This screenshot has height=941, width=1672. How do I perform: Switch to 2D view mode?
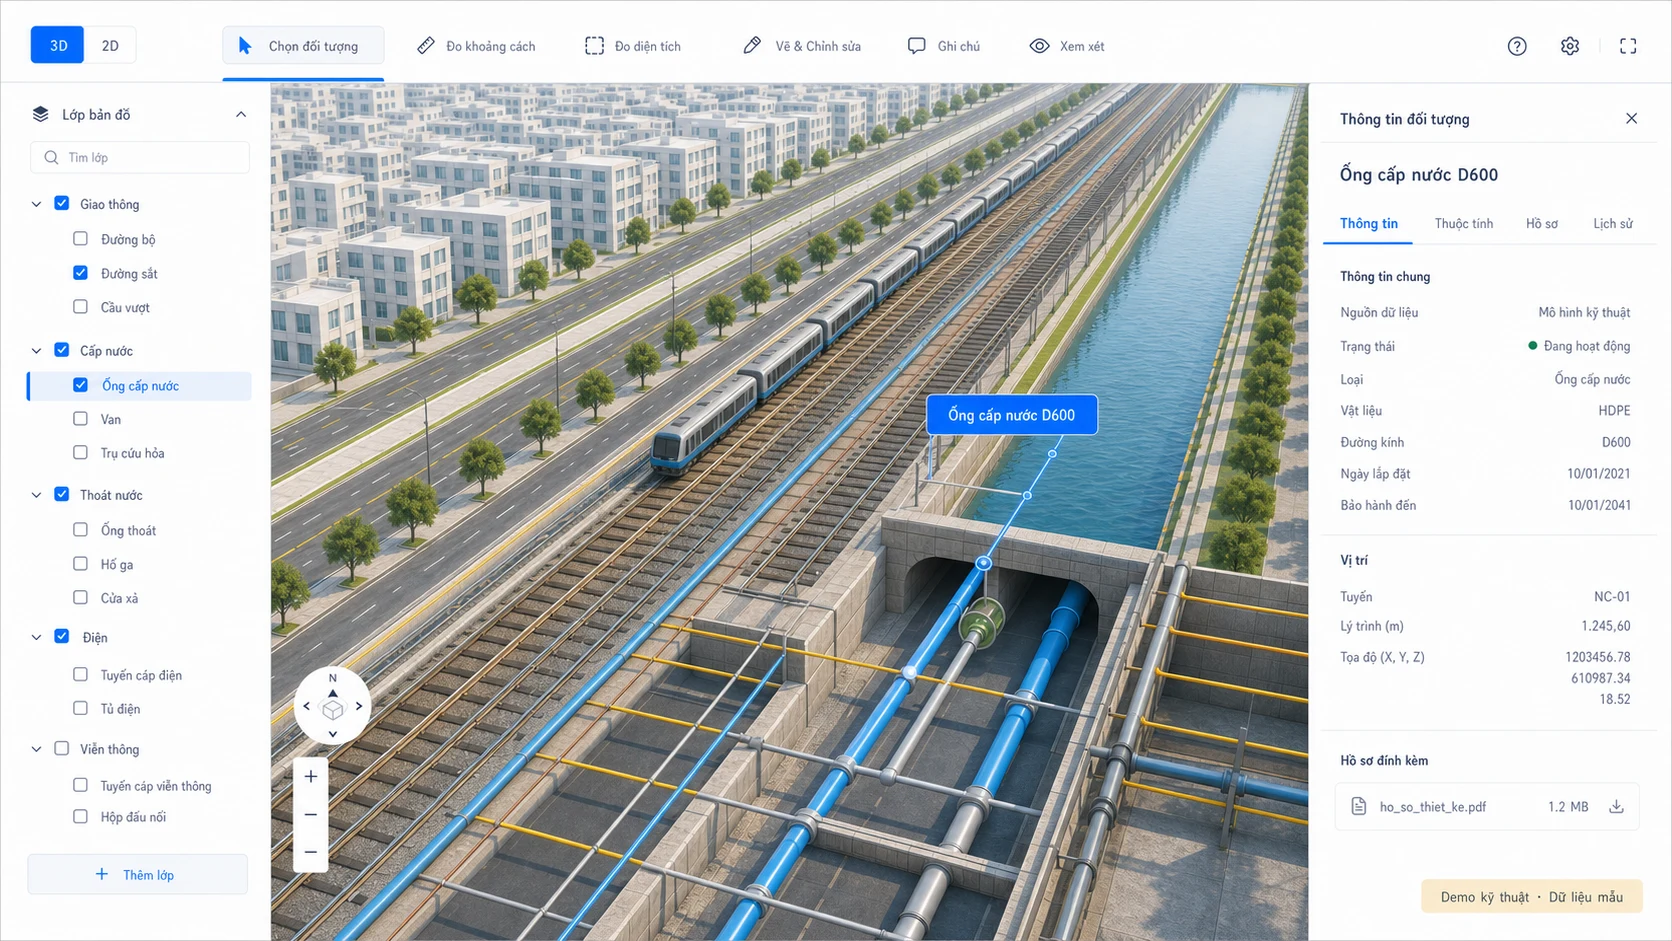[x=110, y=45]
